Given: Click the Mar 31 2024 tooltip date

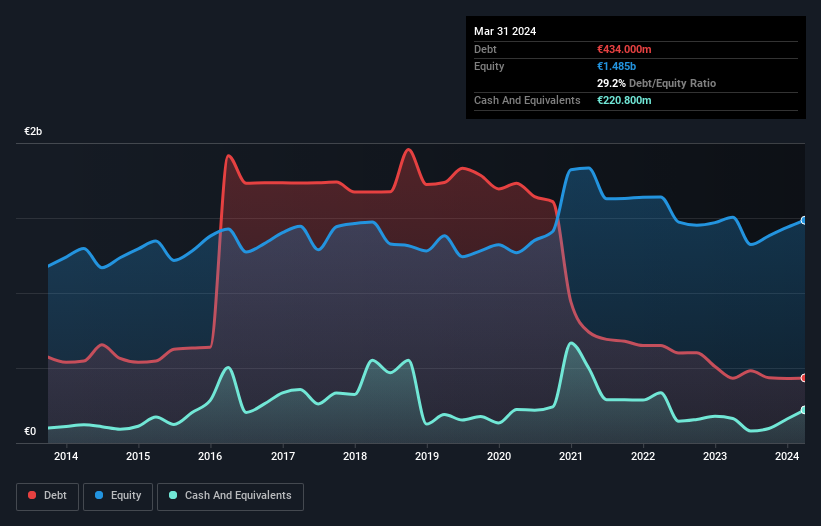Looking at the screenshot, I should 505,31.
